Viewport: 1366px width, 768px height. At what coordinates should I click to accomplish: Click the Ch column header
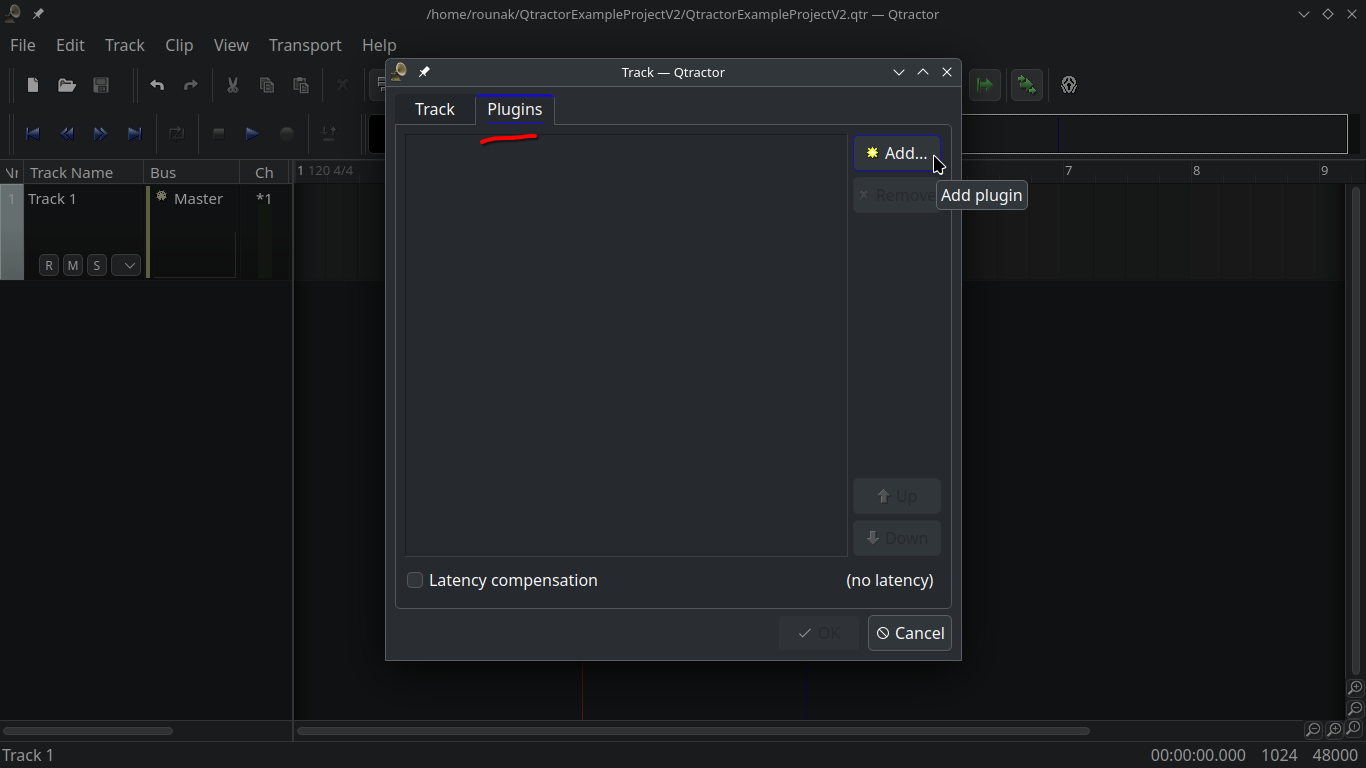coord(265,172)
